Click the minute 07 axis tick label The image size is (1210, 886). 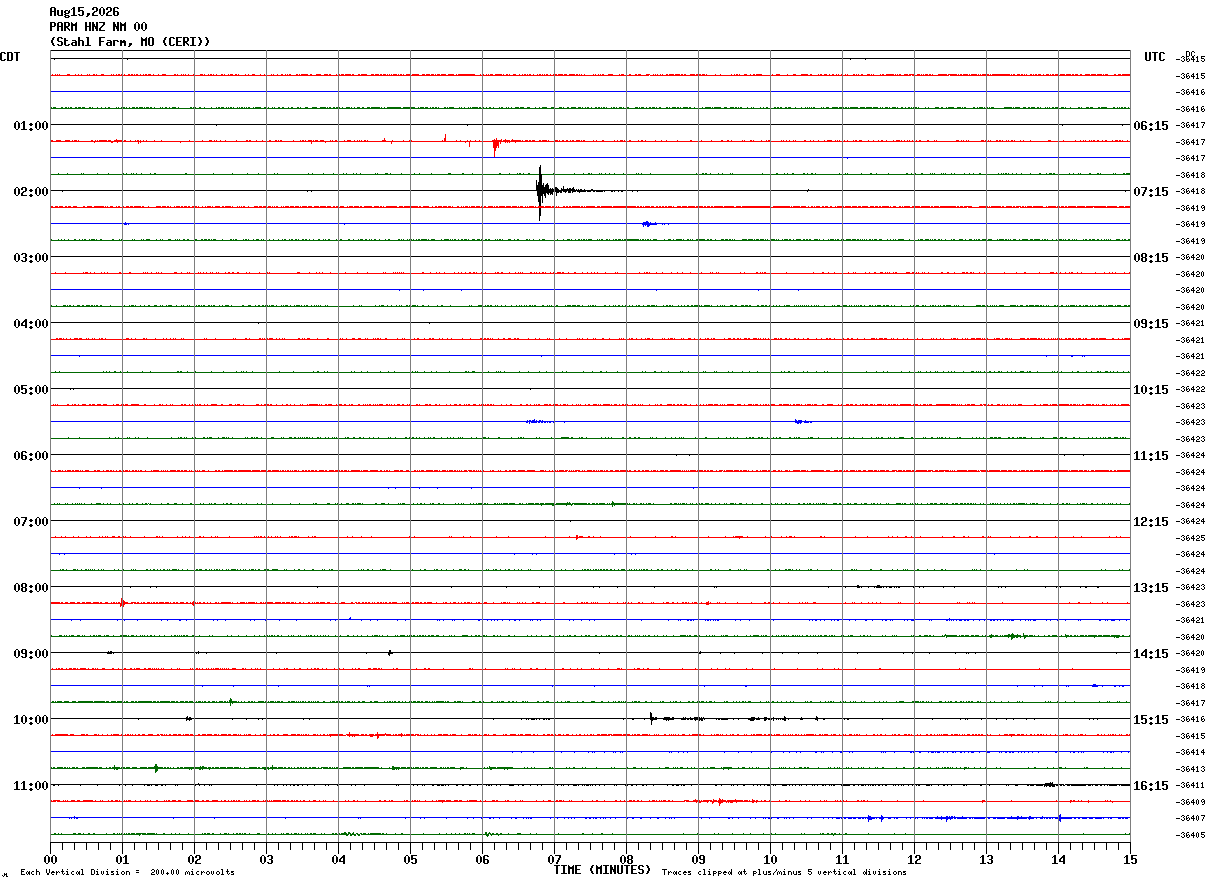click(x=554, y=859)
